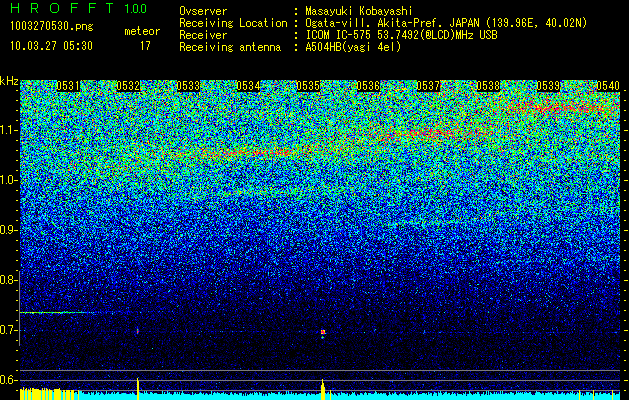Click the 0538 time marker
629x400 pixels.
coord(488,86)
